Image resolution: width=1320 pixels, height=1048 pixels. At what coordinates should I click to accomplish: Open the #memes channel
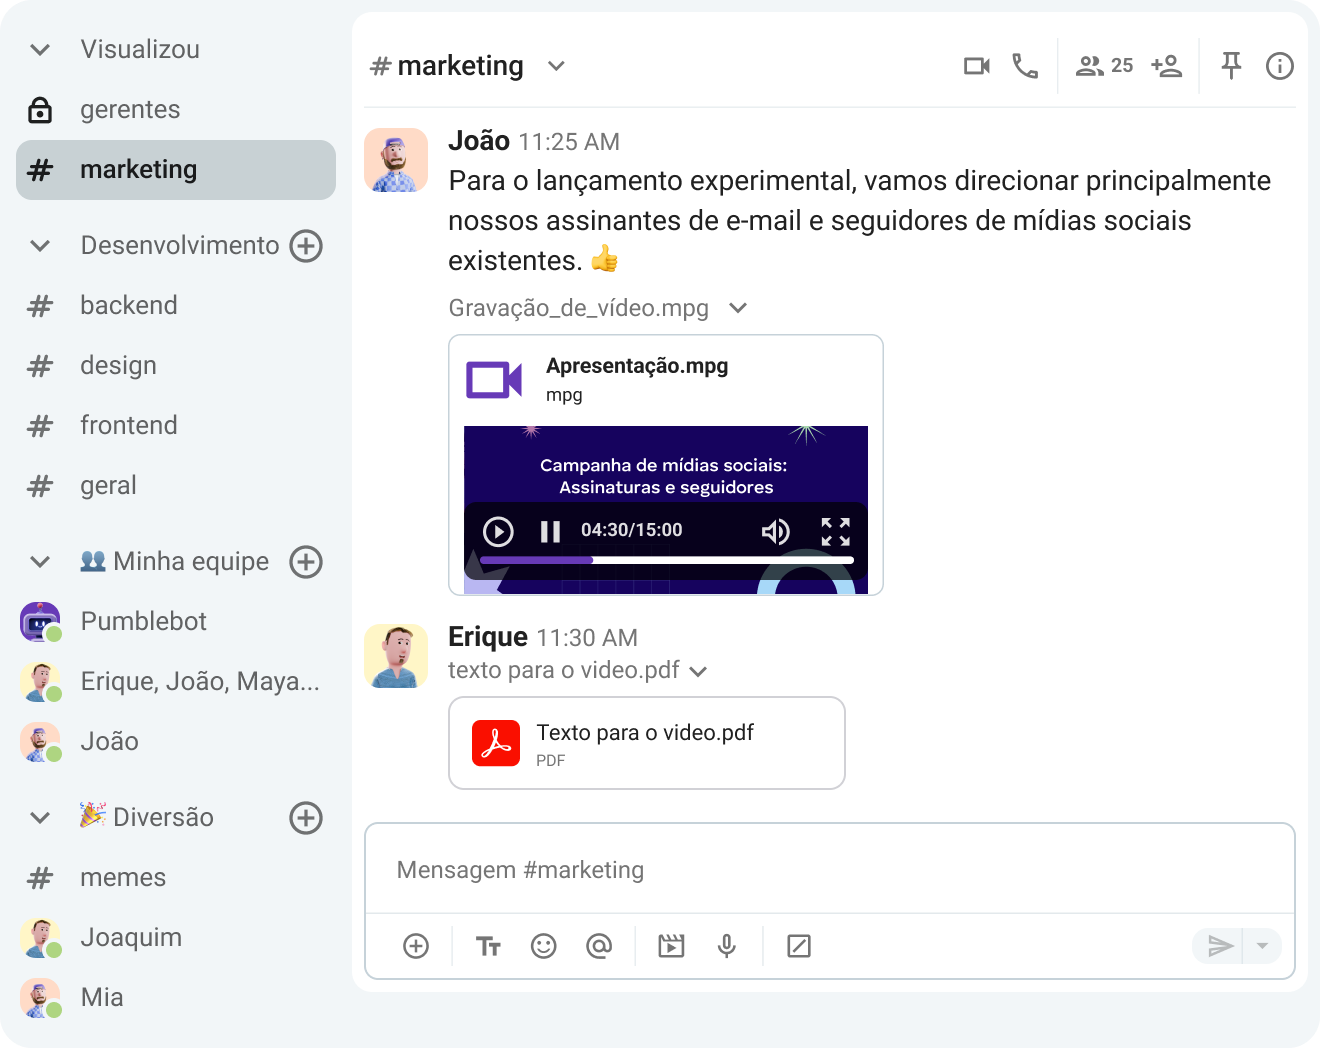(x=123, y=877)
